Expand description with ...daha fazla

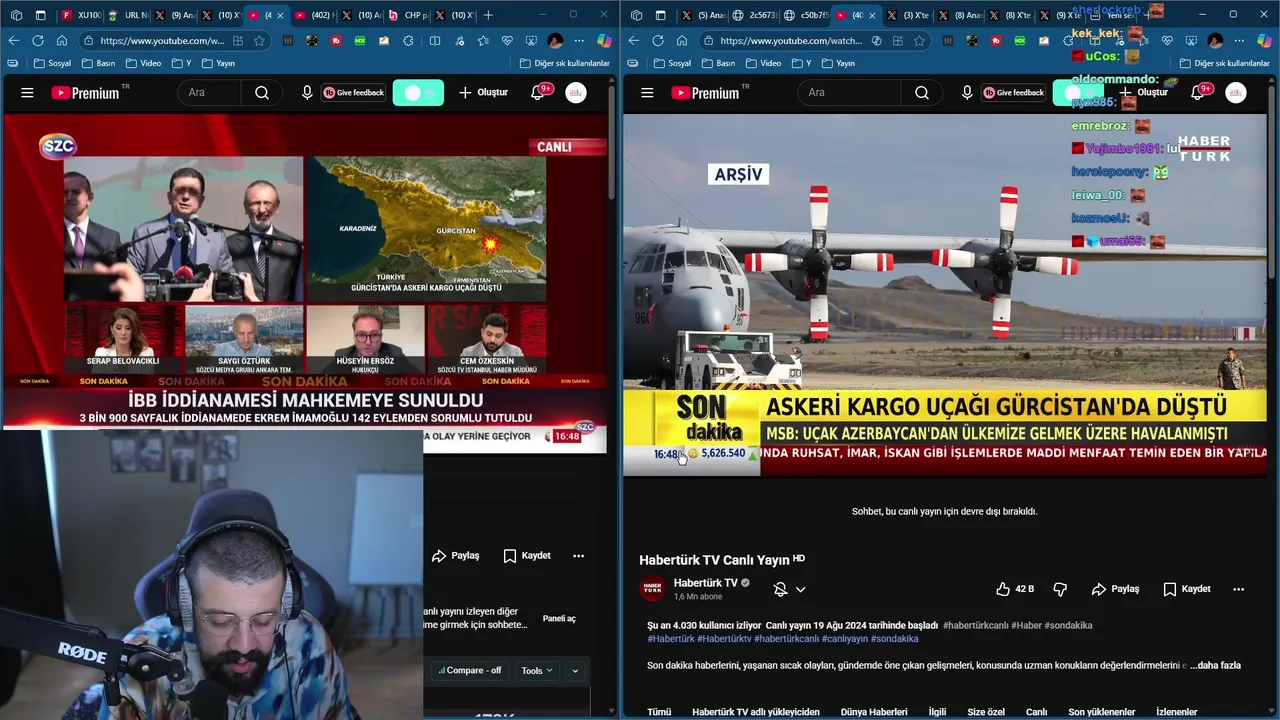click(x=1215, y=665)
